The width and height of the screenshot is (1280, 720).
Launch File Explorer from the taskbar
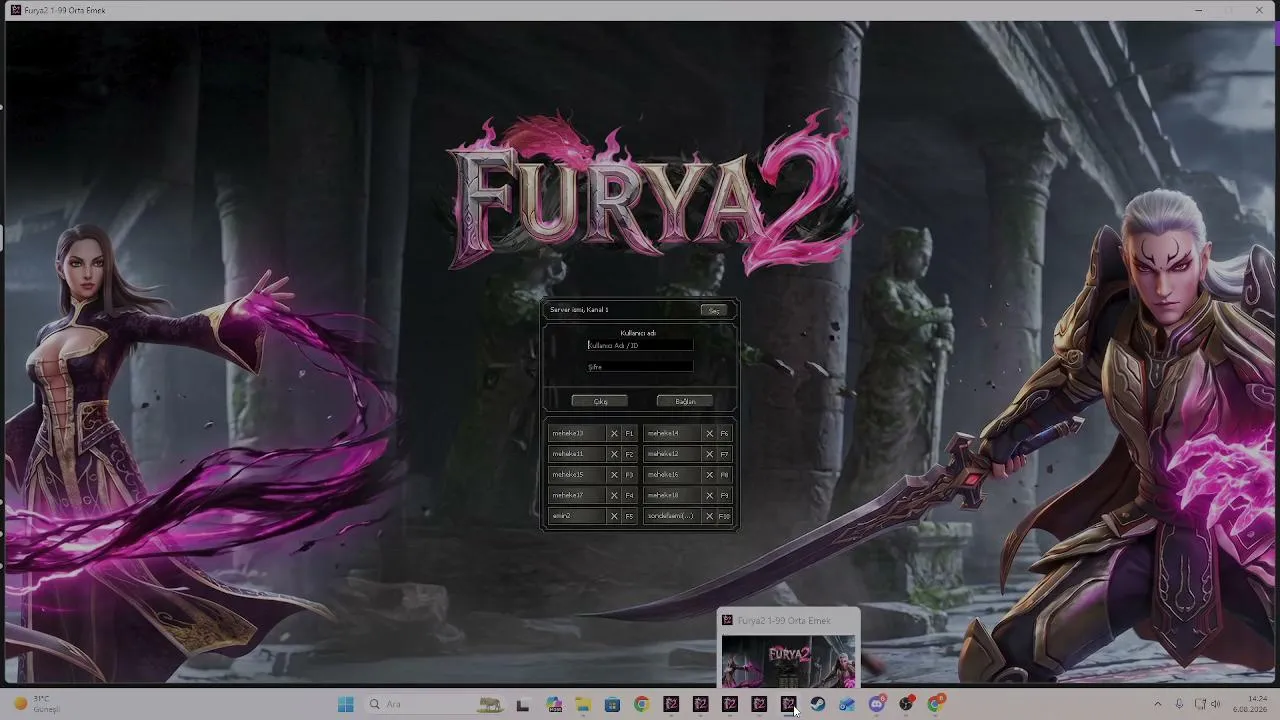(583, 704)
